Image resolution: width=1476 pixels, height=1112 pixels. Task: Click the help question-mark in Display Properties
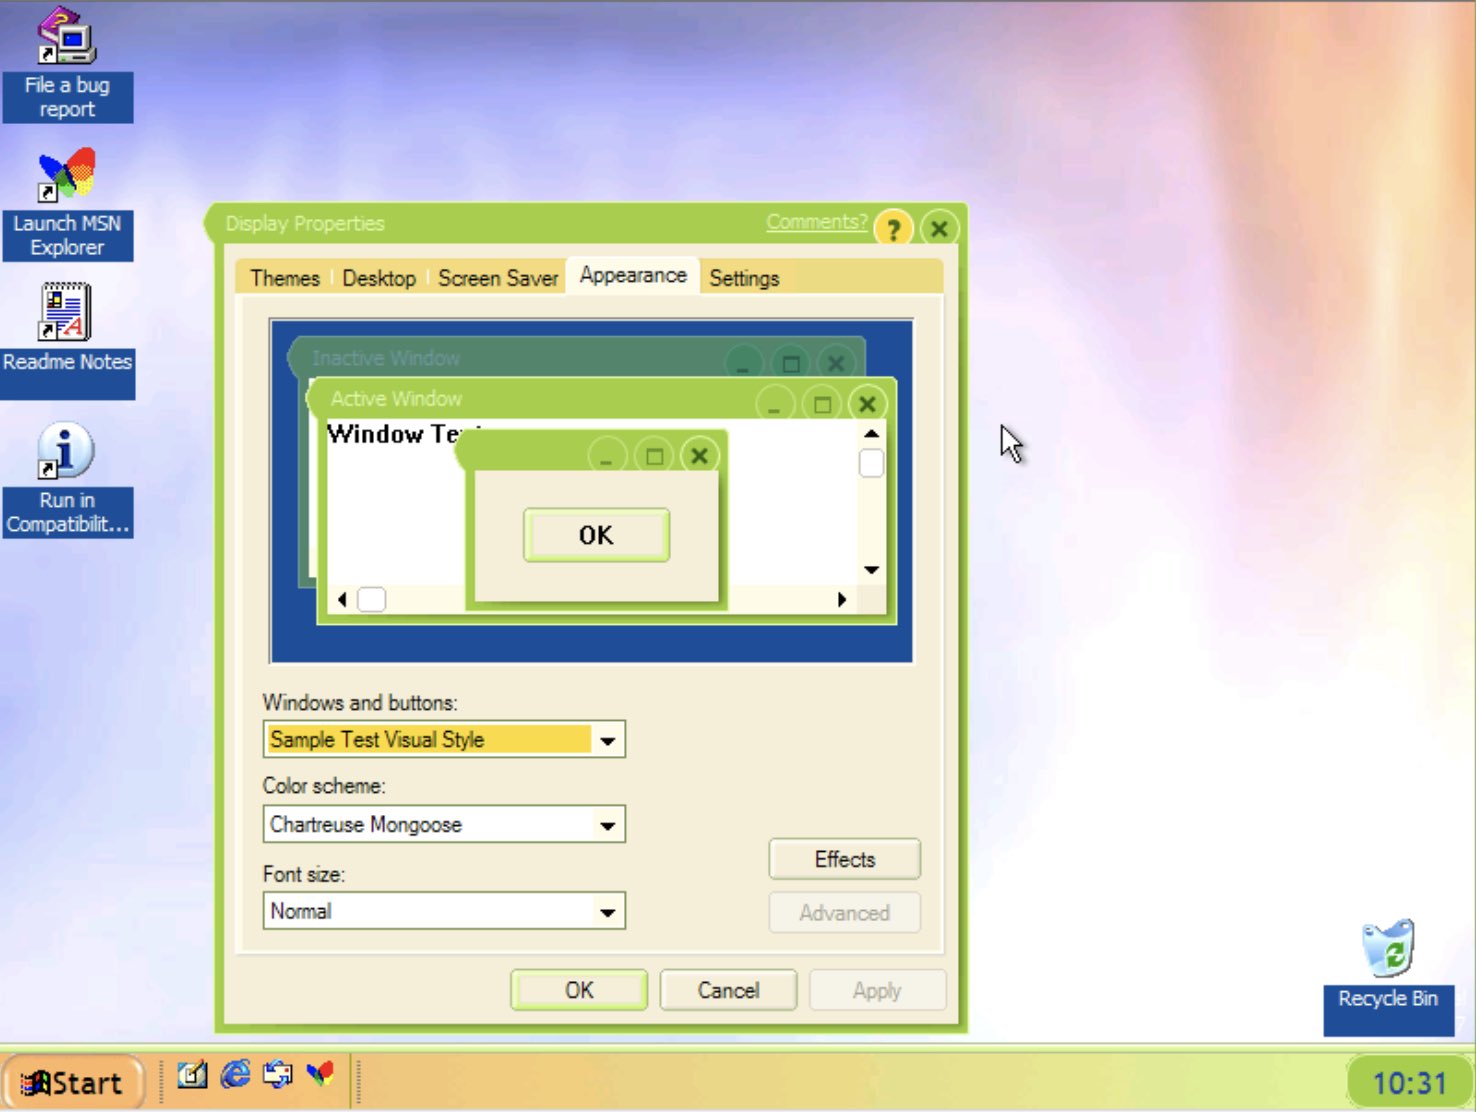(x=893, y=229)
